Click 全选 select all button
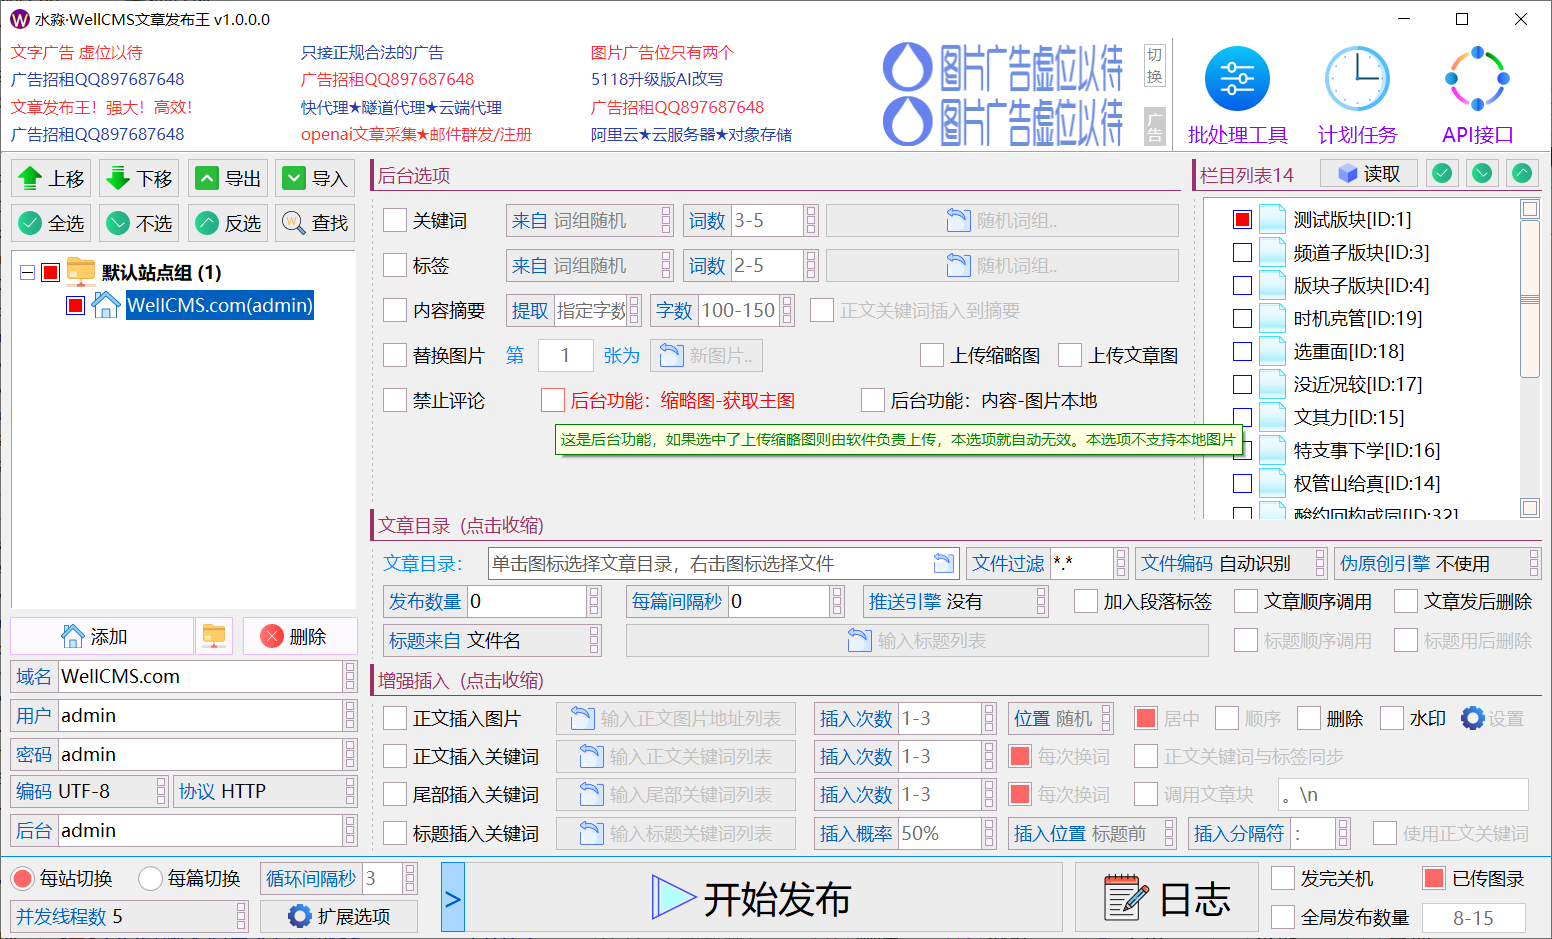The image size is (1552, 939). pos(51,223)
